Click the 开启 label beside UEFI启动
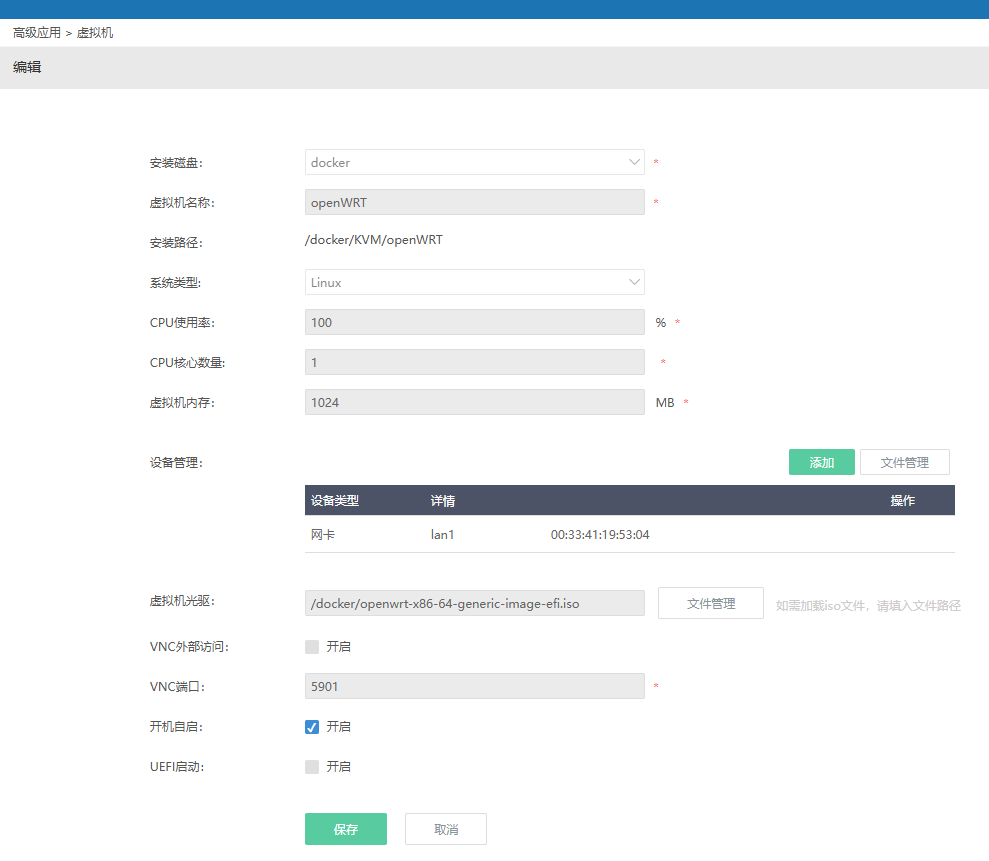The width and height of the screenshot is (989, 861). coord(338,766)
